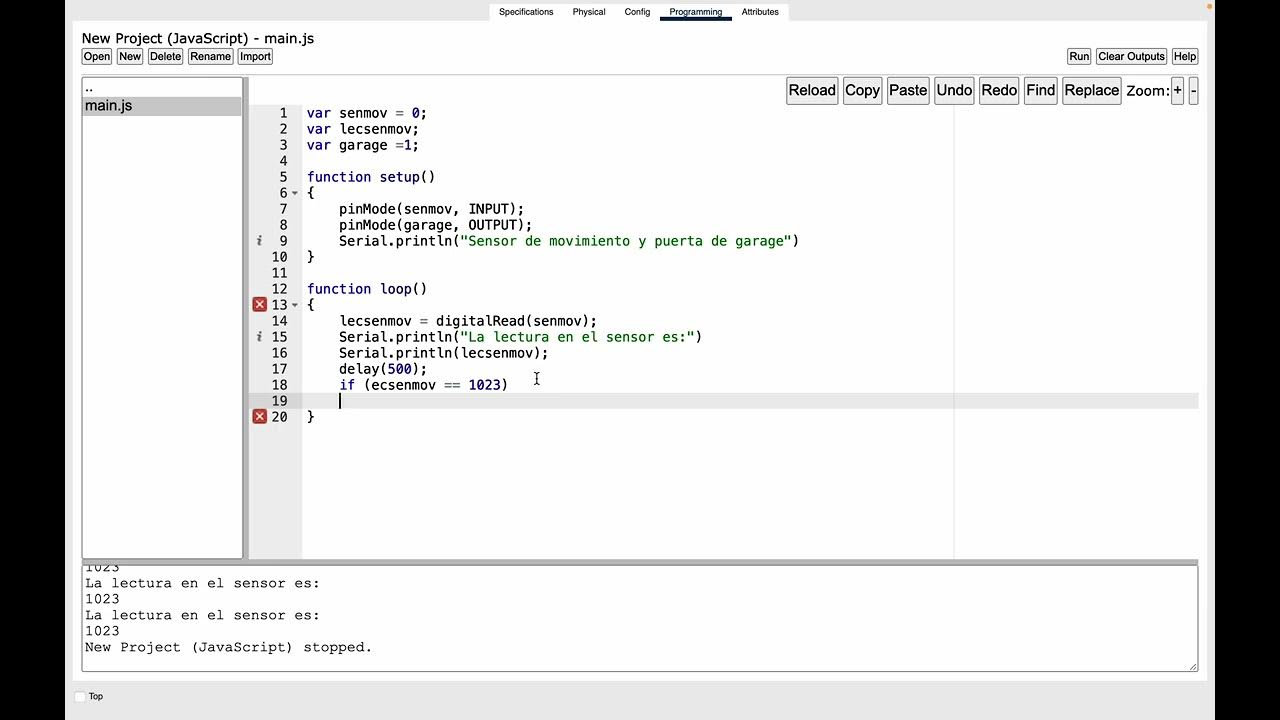Zoom in with the plus button
This screenshot has height=720, width=1280.
pos(1177,90)
